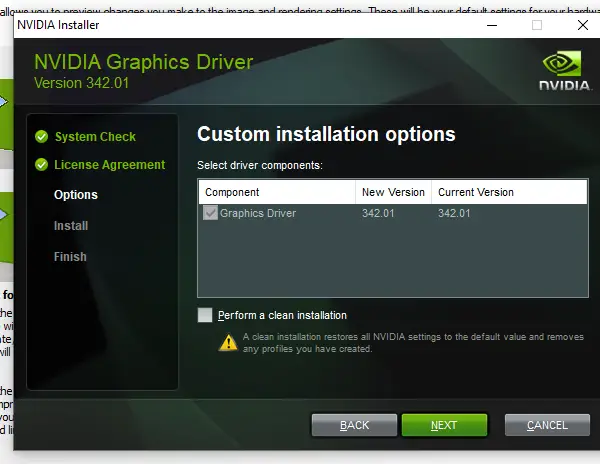600x464 pixels.
Task: Click the NVIDIA Installer title bar text
Action: coord(58,25)
